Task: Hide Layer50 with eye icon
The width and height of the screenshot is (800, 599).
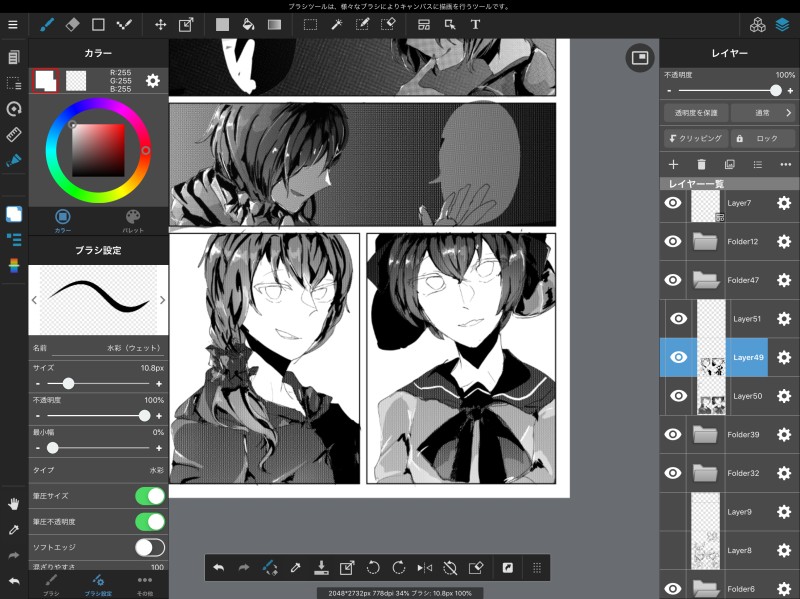Action: 678,395
